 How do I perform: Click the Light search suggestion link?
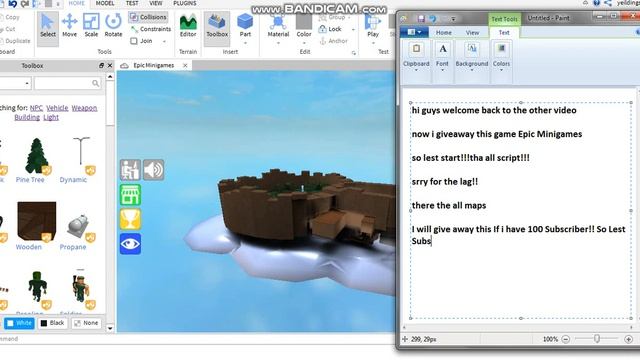click(x=51, y=117)
